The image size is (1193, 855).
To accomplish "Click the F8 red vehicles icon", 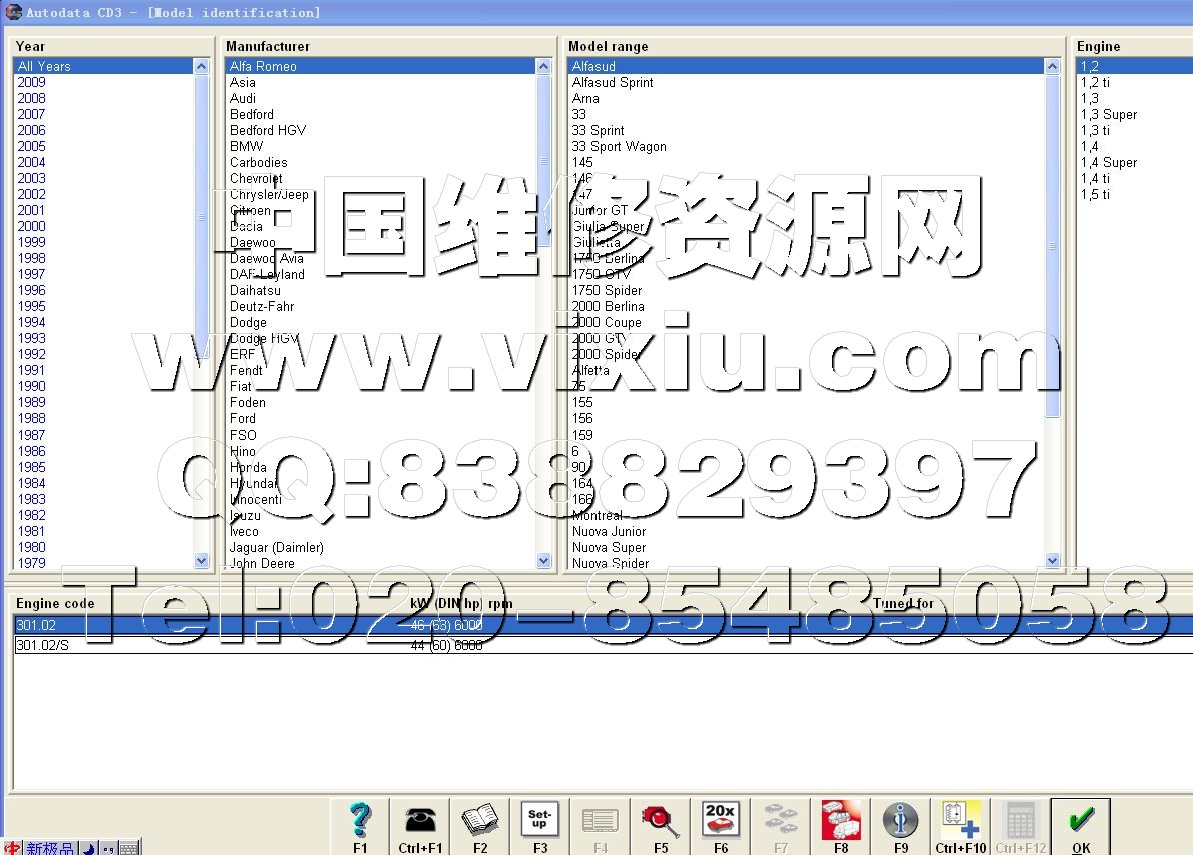I will (840, 822).
